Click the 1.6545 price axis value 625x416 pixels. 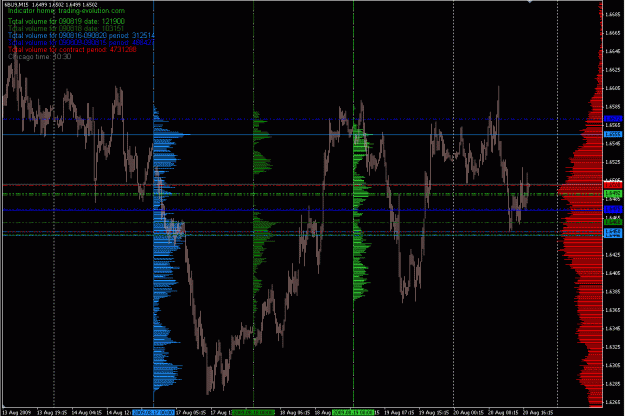613,143
